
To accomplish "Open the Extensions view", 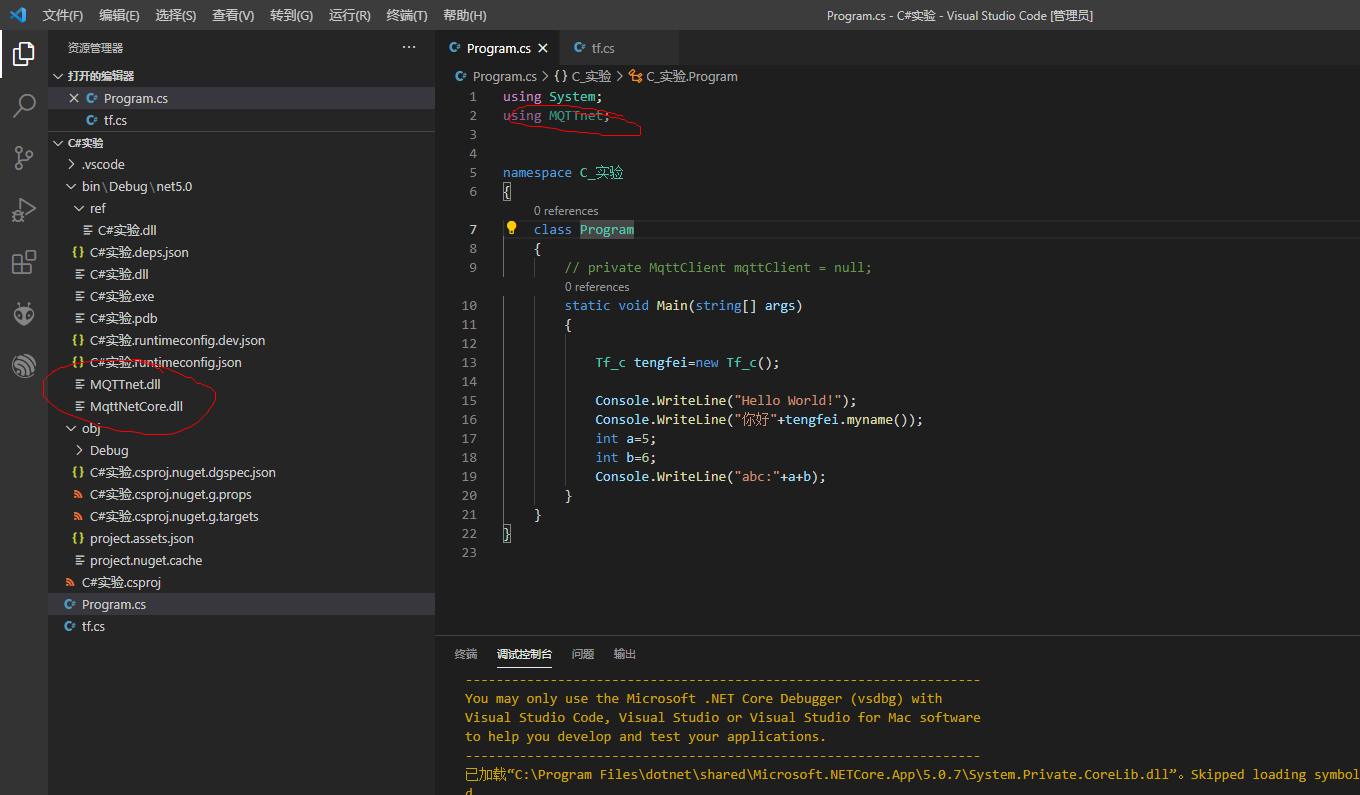I will 24,262.
